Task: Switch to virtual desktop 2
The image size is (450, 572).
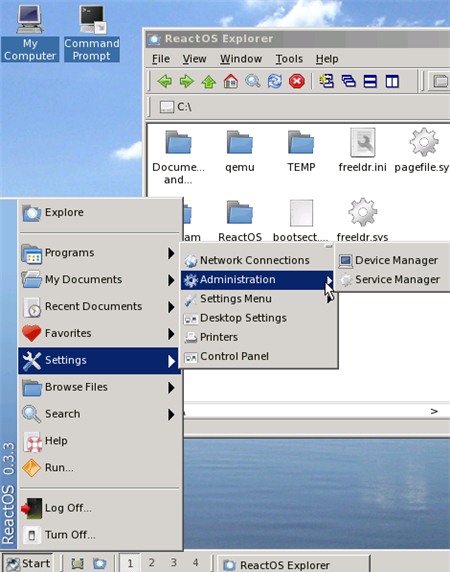Action: [152, 563]
